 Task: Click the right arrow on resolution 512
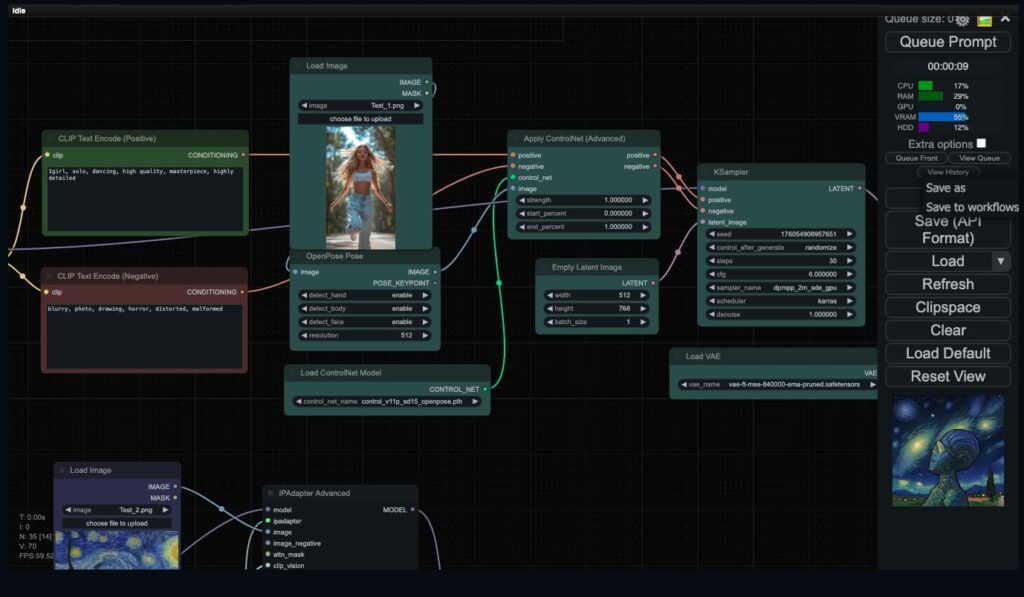(x=425, y=335)
